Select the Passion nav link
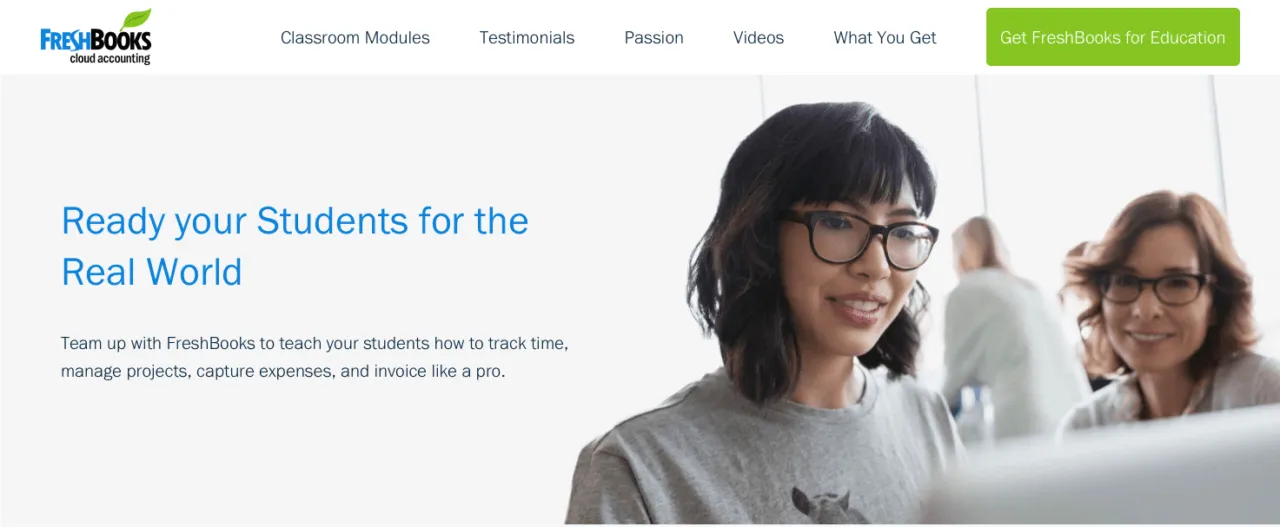Screen dimensions: 1280x527 click(654, 38)
